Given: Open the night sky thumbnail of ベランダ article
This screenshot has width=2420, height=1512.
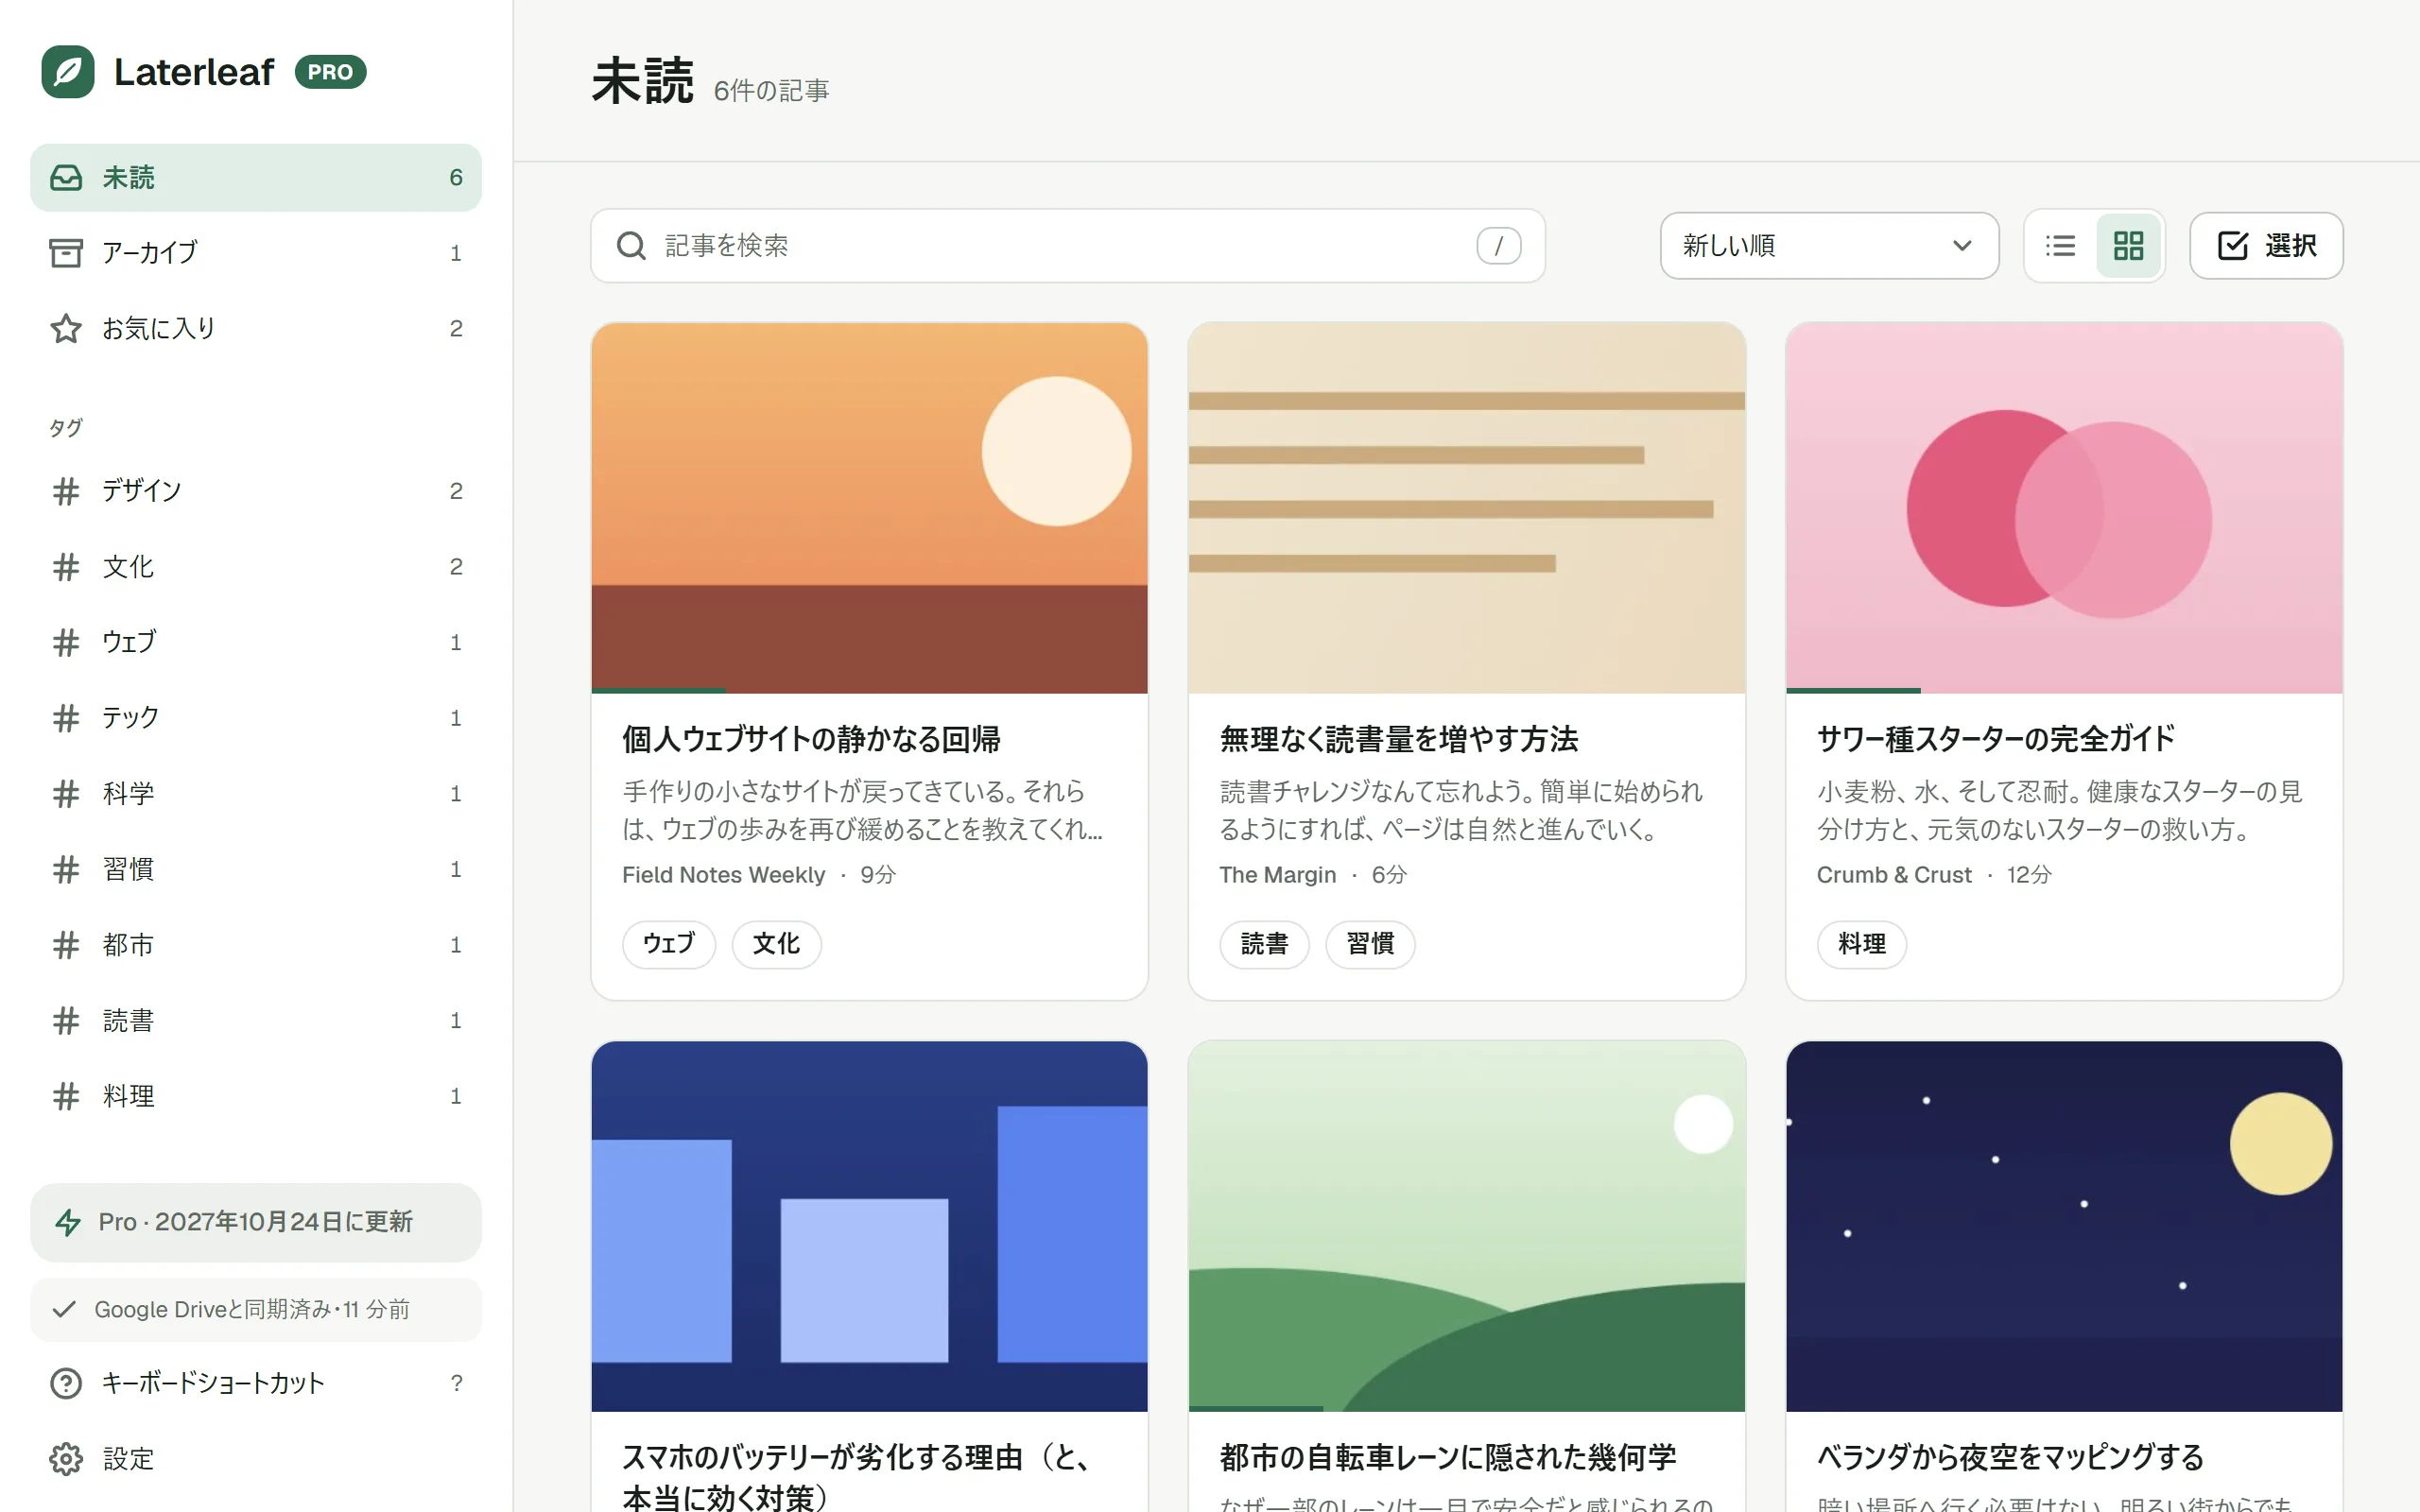Looking at the screenshot, I should 2064,1226.
